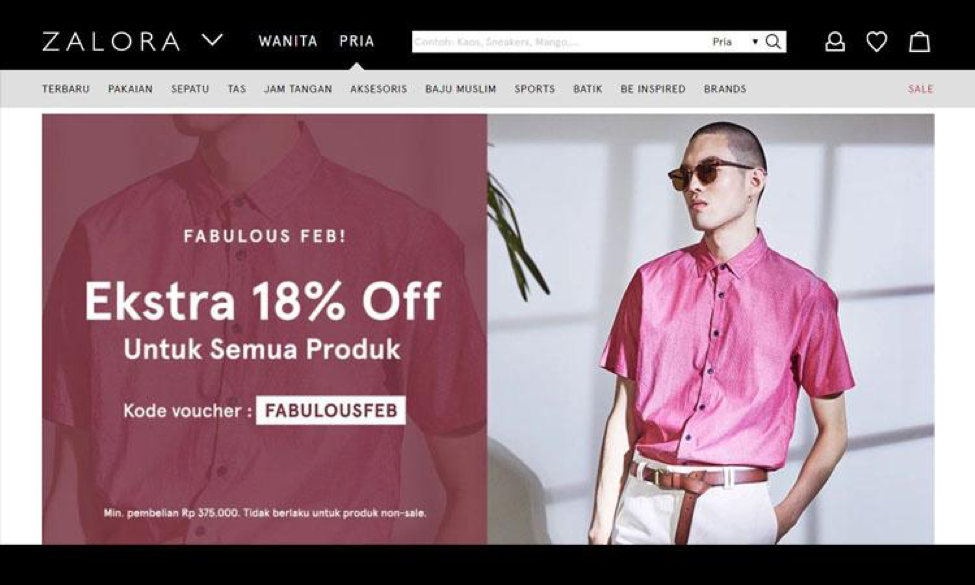Select the PRIA tab
The width and height of the screenshot is (975, 585).
point(356,41)
